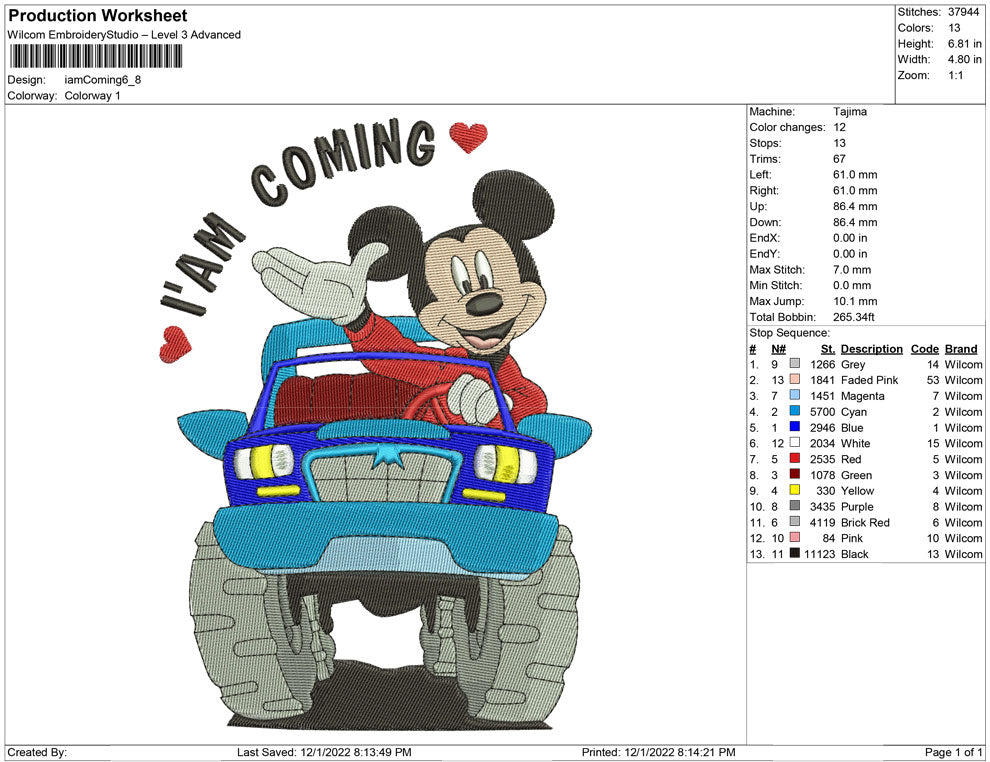Click the St. column header
Screen dimensions: 990x762
[x=828, y=349]
